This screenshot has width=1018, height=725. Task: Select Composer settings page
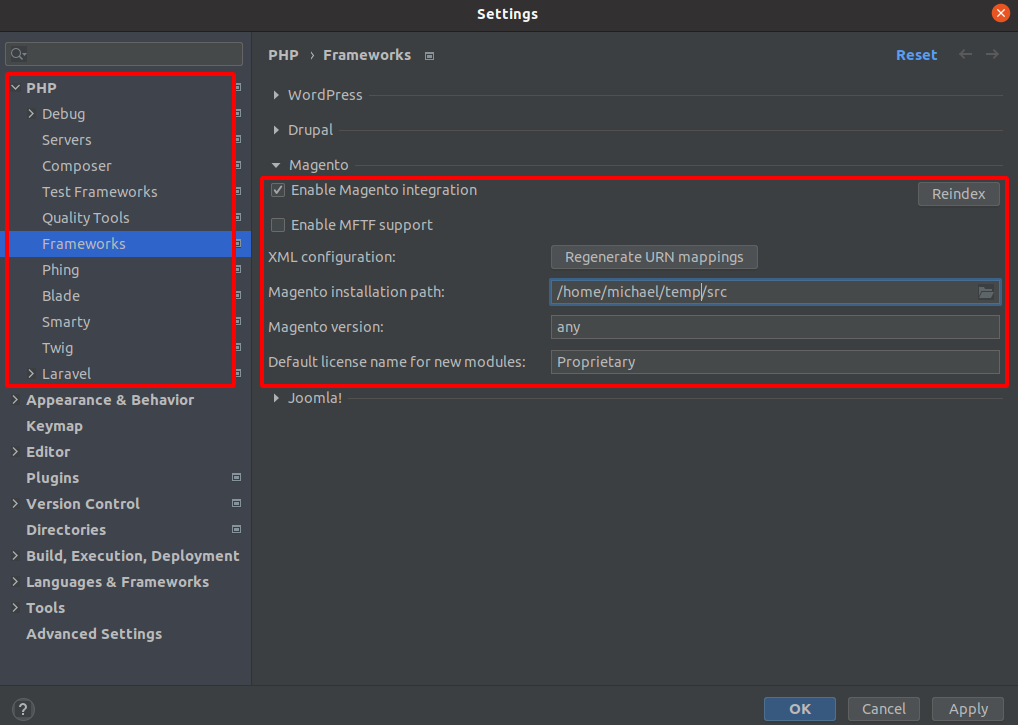coord(77,166)
